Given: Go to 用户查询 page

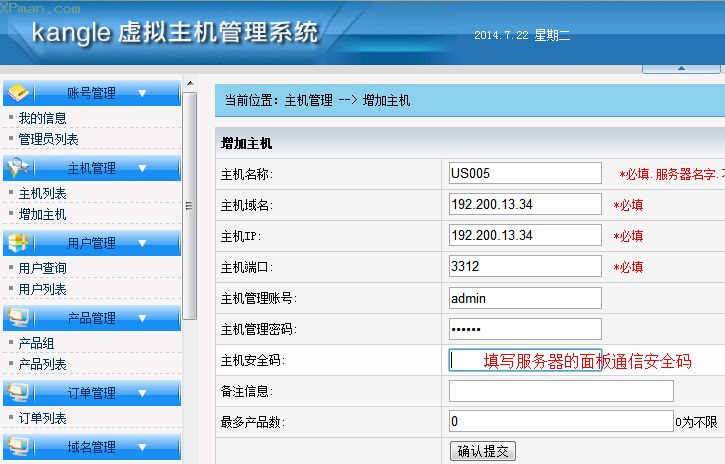Looking at the screenshot, I should [x=43, y=268].
